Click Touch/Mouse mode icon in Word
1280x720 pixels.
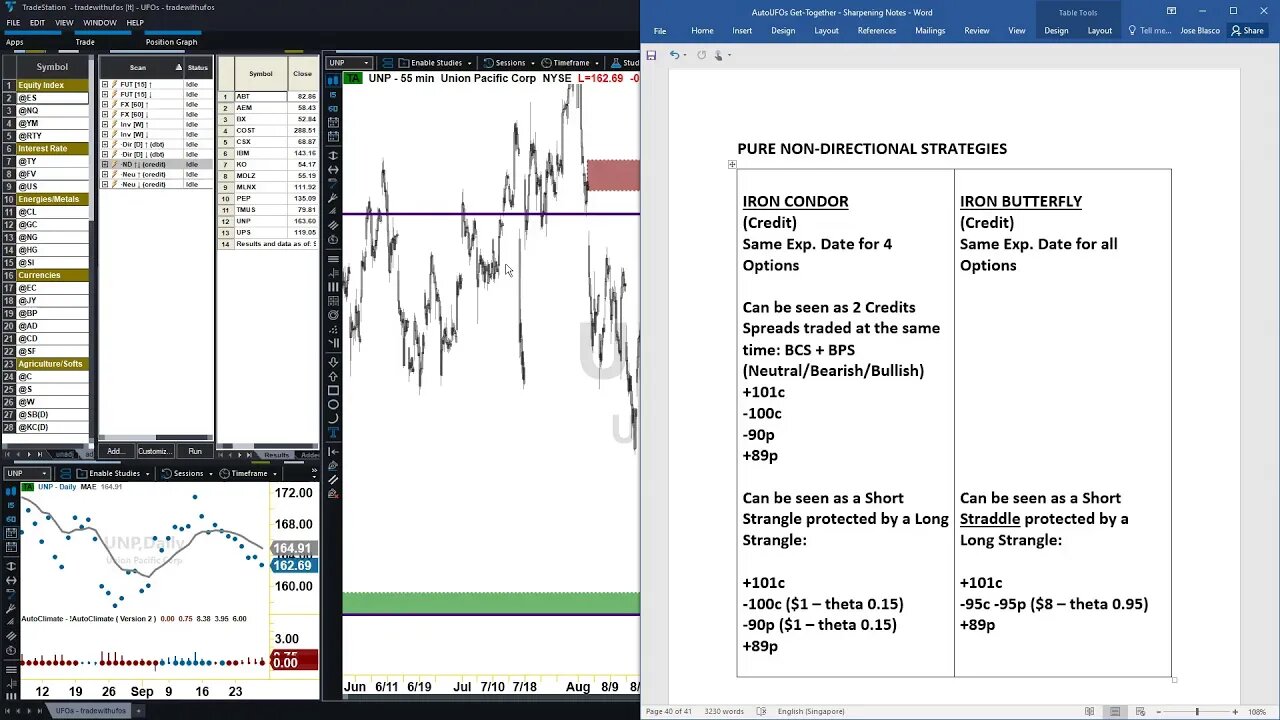click(x=718, y=55)
